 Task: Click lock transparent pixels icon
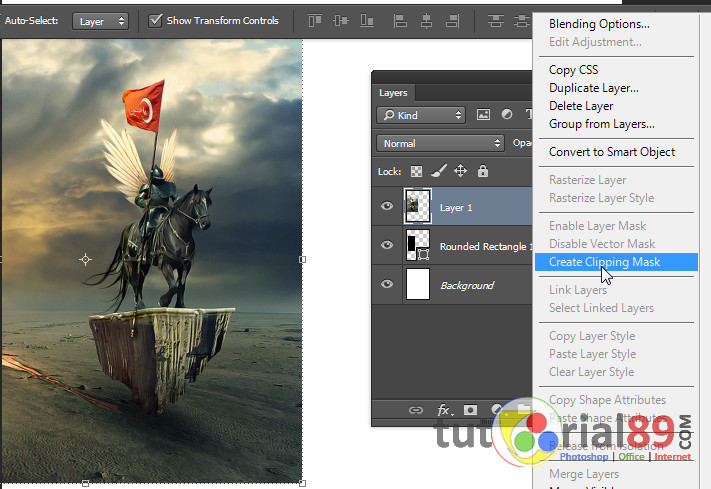pyautogui.click(x=416, y=171)
